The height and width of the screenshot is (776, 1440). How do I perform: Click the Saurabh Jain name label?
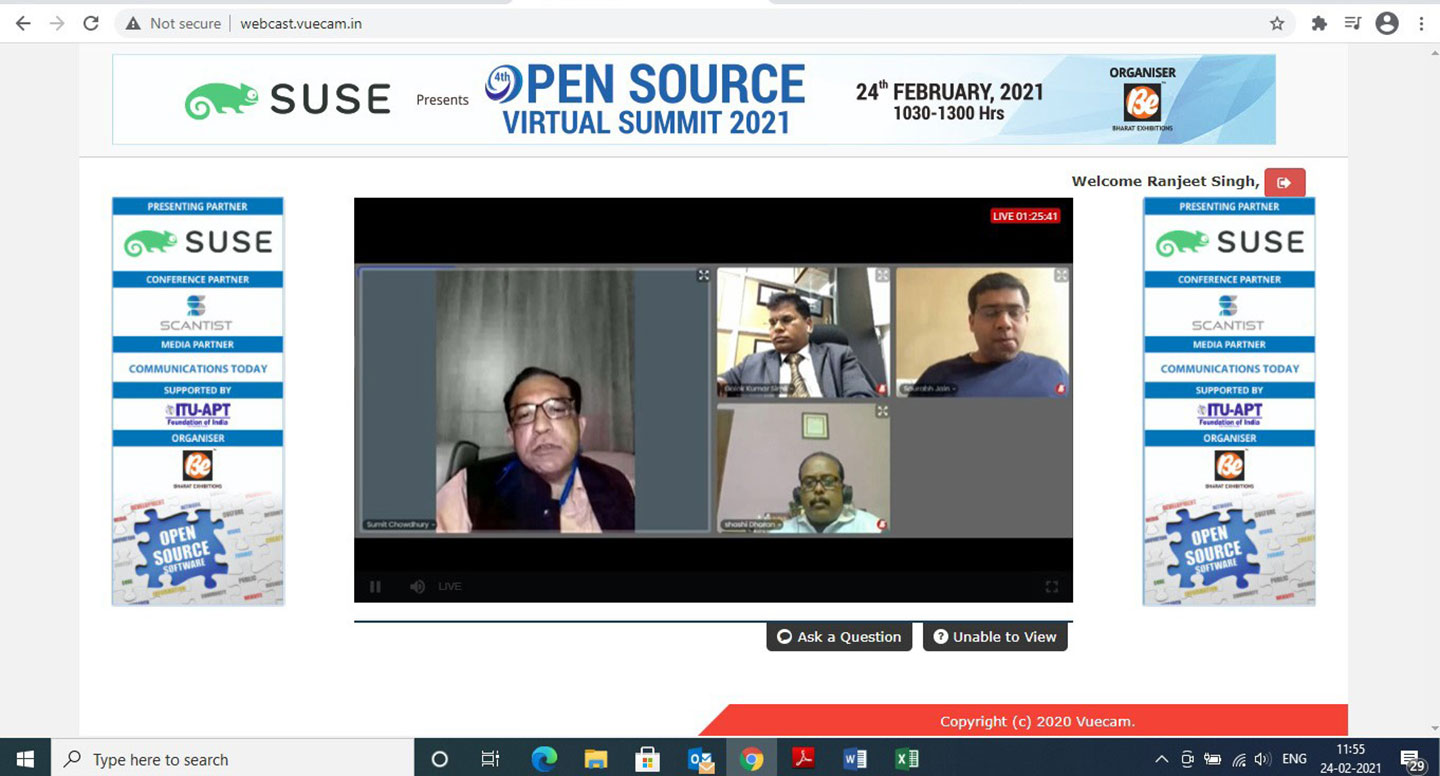pos(932,388)
